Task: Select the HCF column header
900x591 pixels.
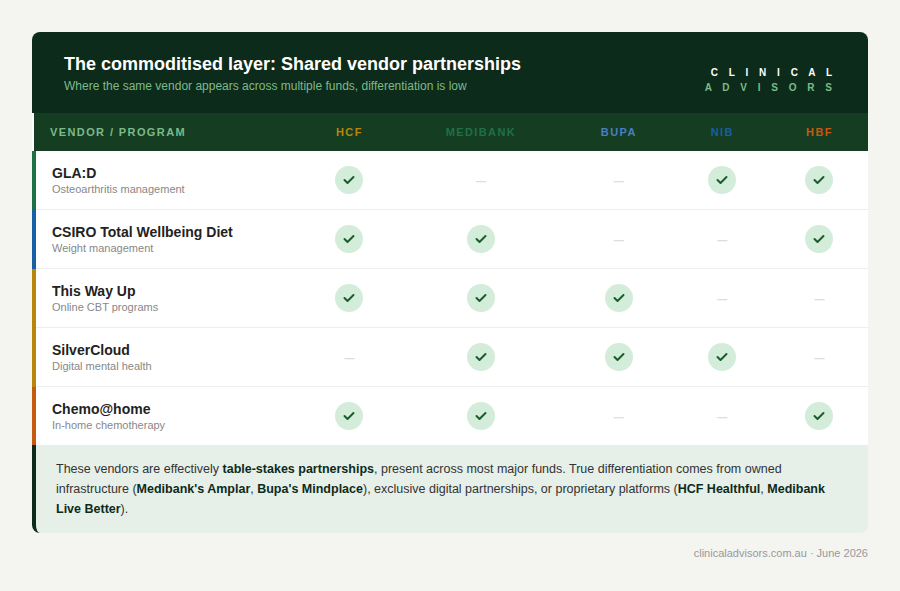Action: (x=349, y=133)
